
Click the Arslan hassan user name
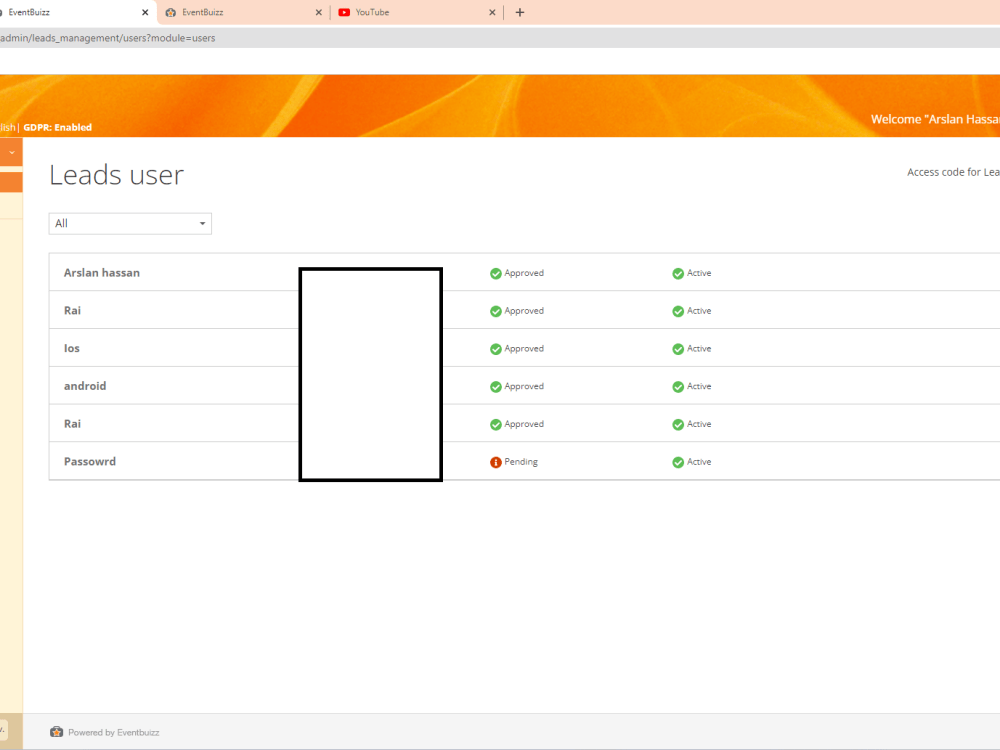(x=101, y=273)
